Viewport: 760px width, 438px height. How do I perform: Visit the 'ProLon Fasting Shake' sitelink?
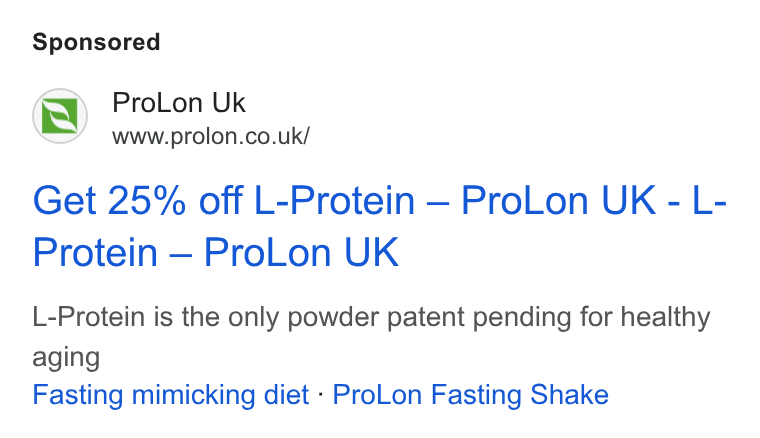tap(470, 394)
